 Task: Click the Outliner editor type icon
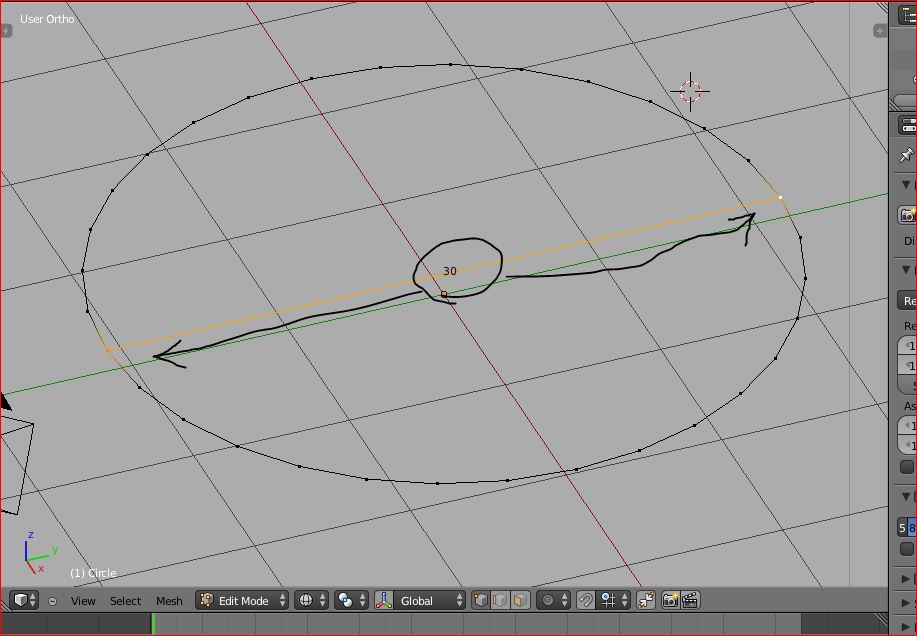909,15
